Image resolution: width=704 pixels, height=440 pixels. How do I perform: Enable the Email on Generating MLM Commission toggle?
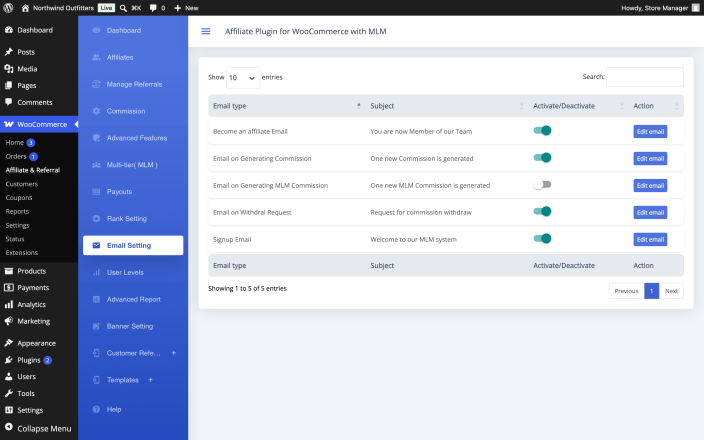point(542,185)
